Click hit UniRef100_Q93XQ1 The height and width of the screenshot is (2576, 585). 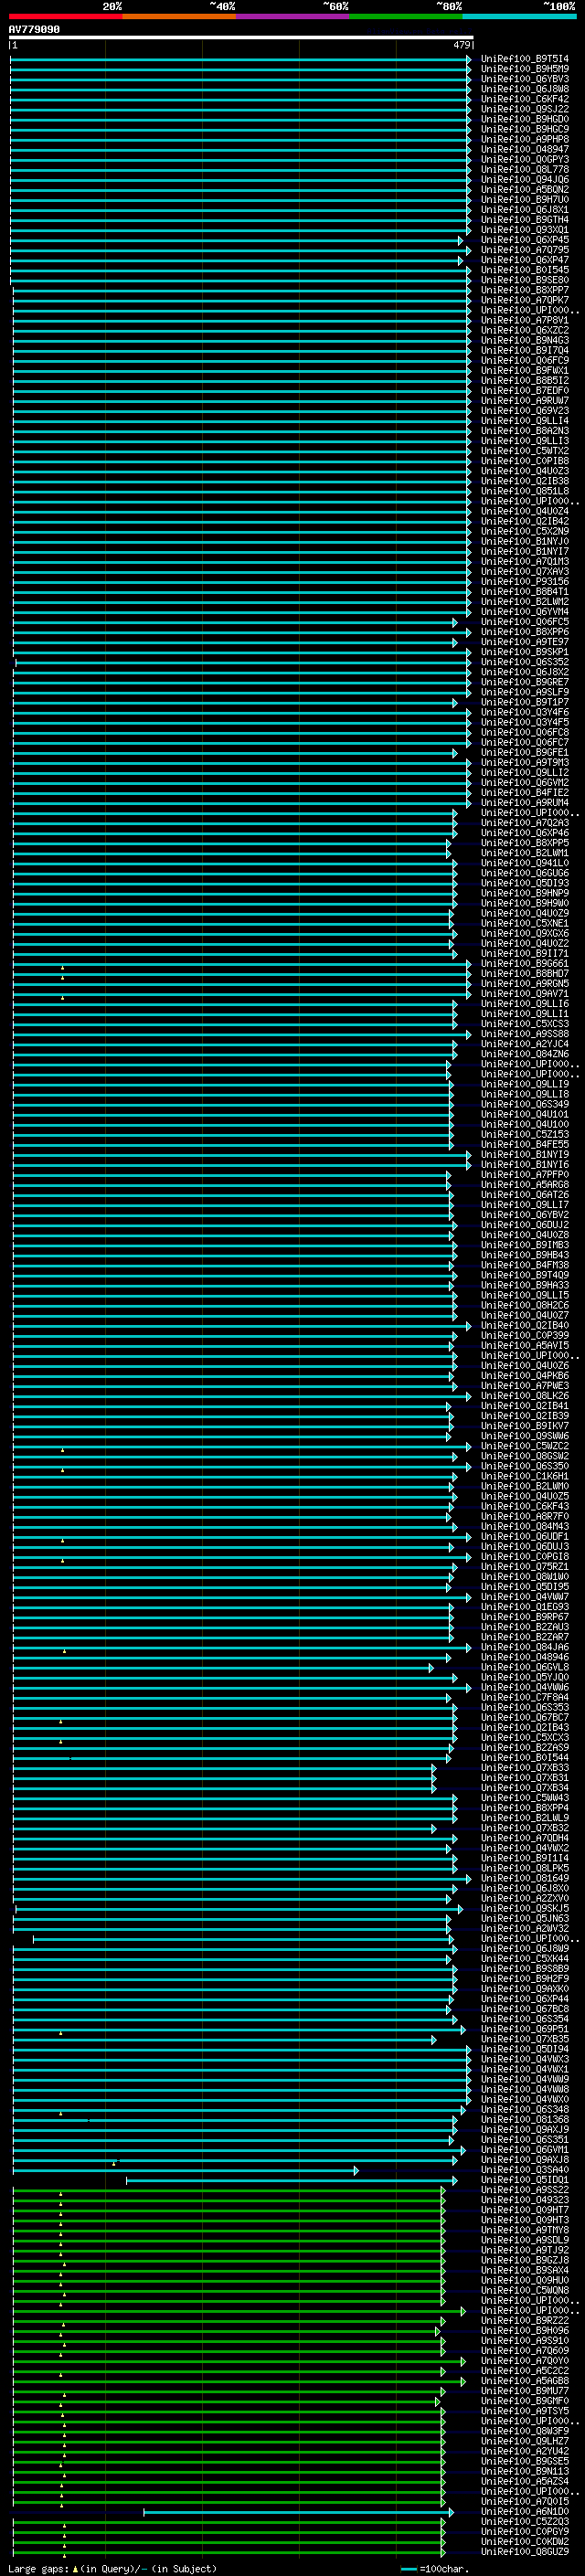coord(524,230)
